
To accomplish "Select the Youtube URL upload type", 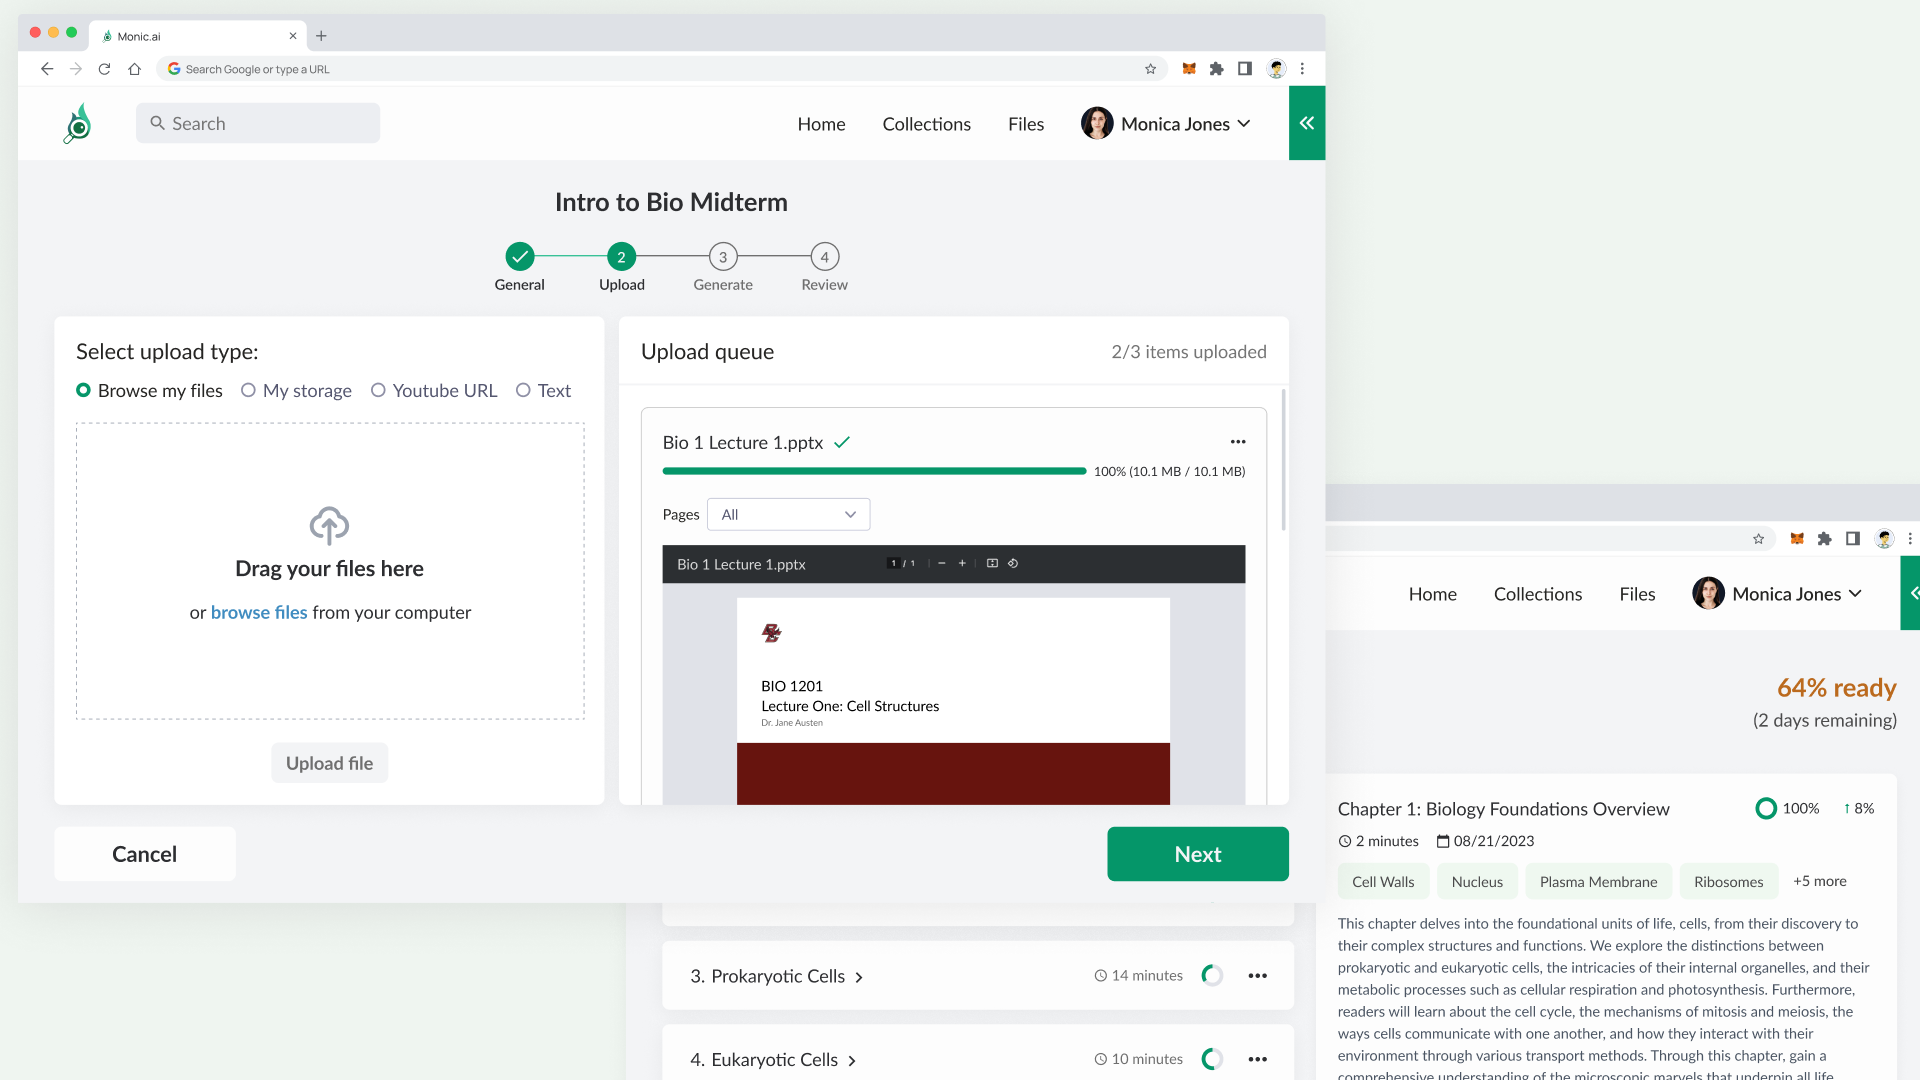I will (378, 391).
